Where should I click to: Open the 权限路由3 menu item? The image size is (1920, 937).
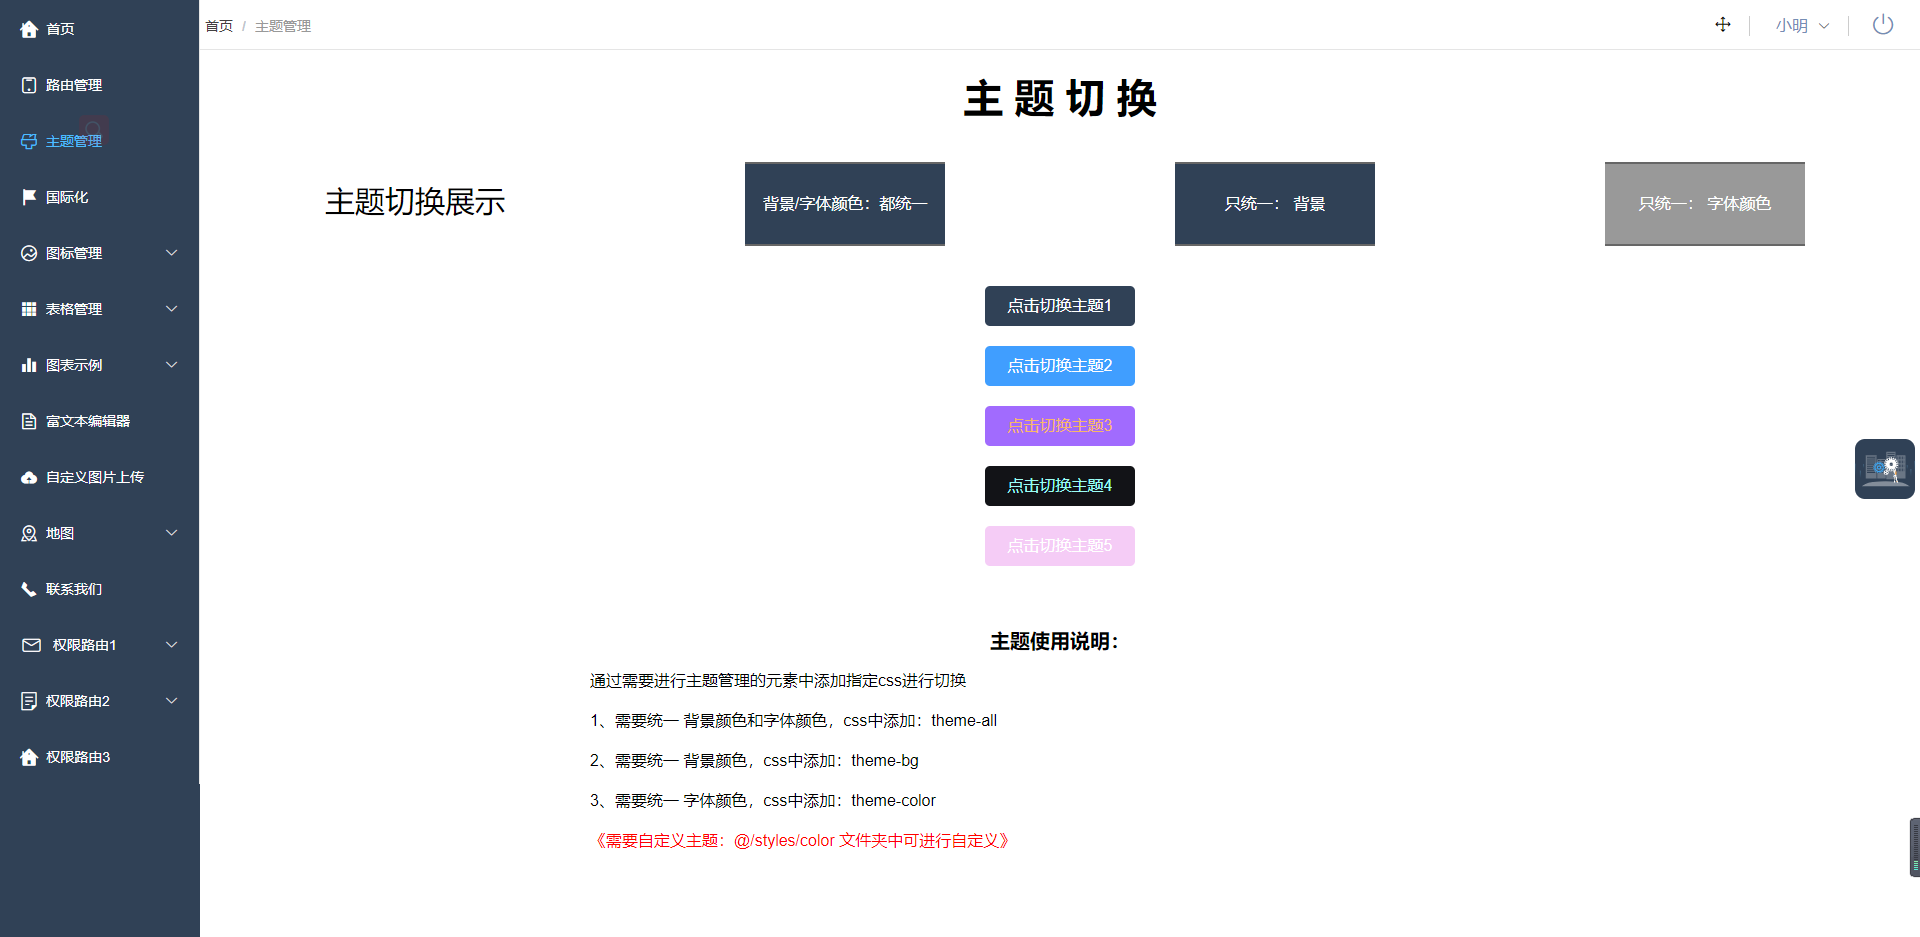tap(100, 757)
